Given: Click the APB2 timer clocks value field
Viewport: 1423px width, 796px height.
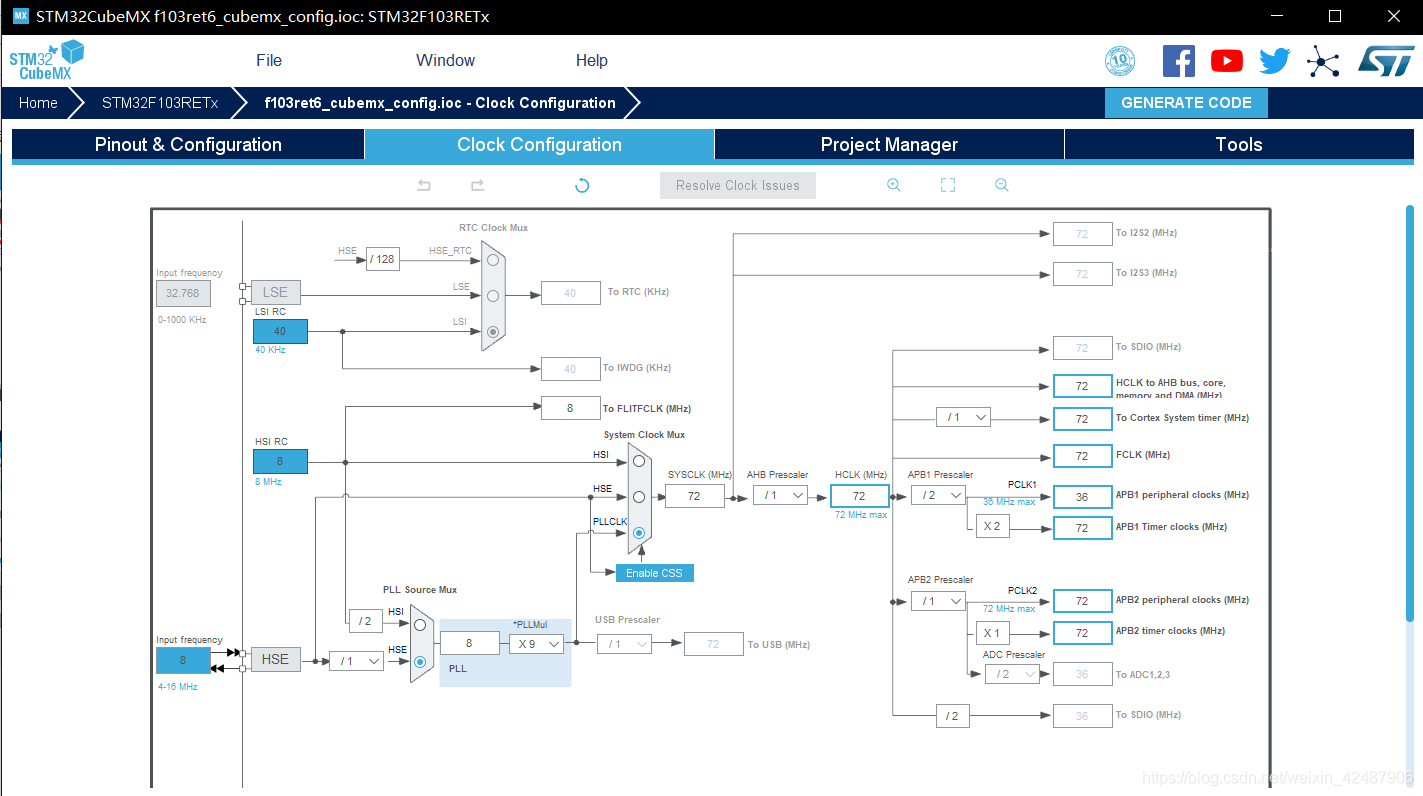Looking at the screenshot, I should 1082,633.
